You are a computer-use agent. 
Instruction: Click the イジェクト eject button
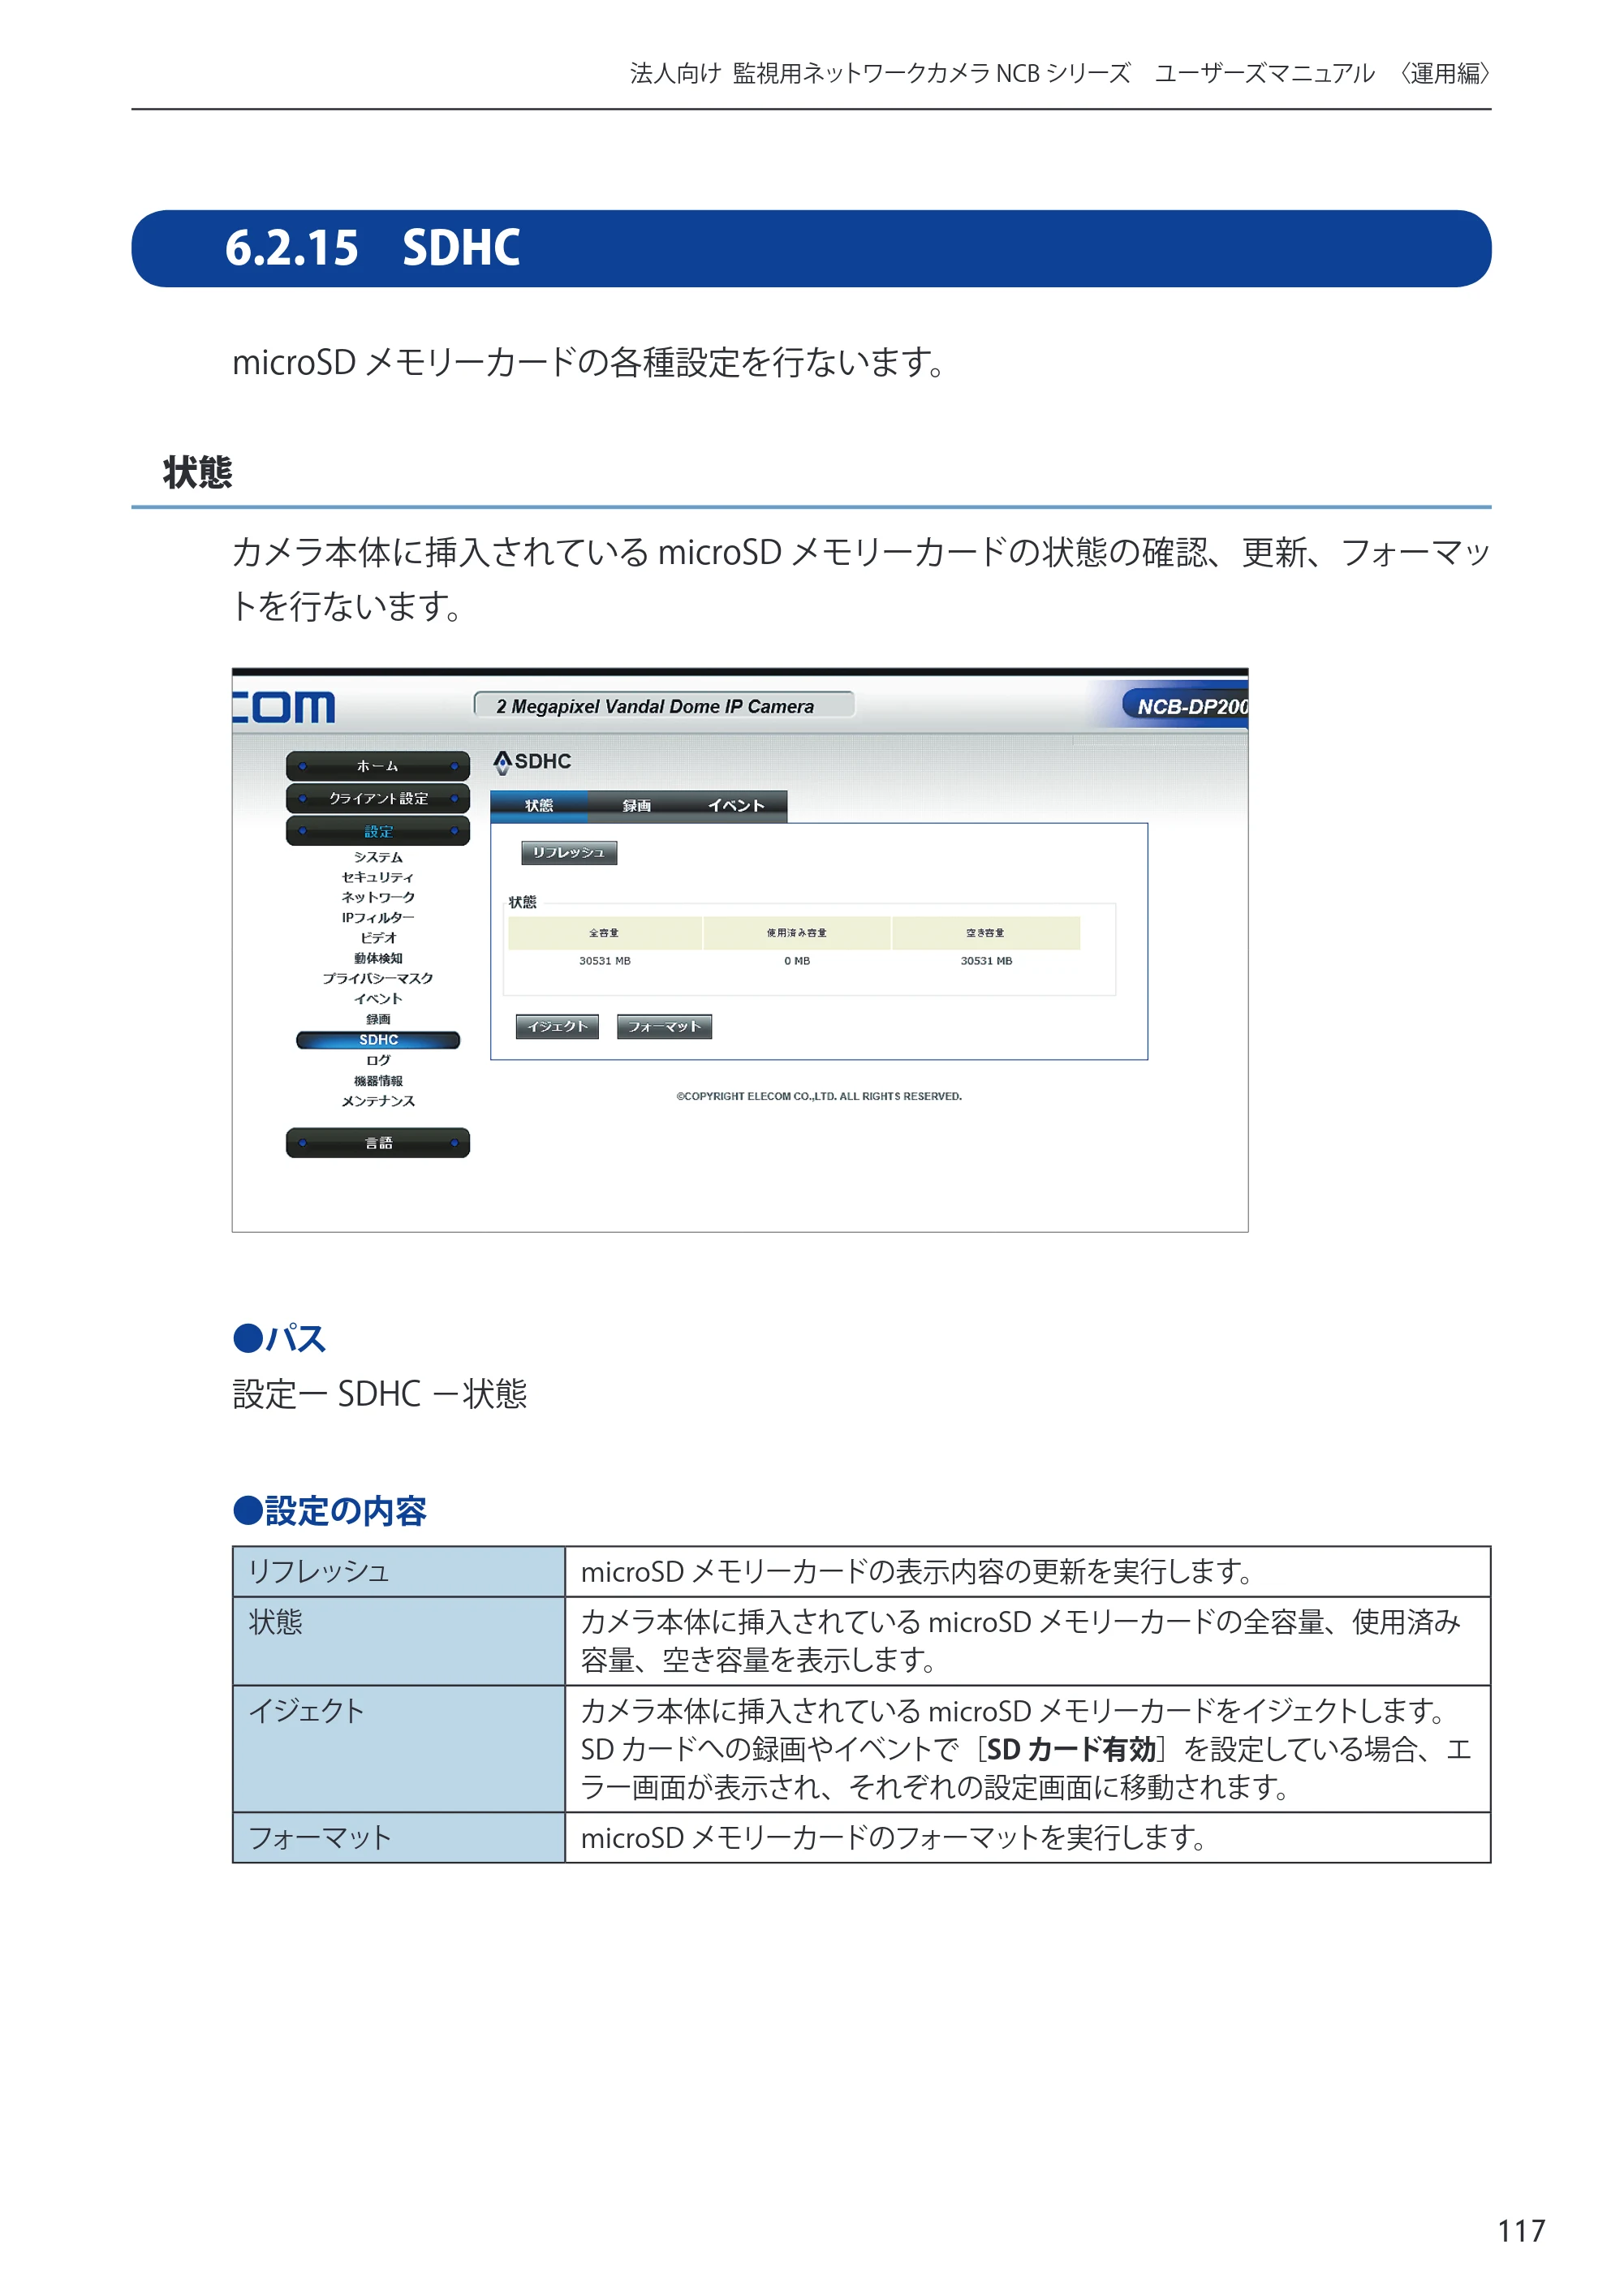click(x=557, y=1026)
